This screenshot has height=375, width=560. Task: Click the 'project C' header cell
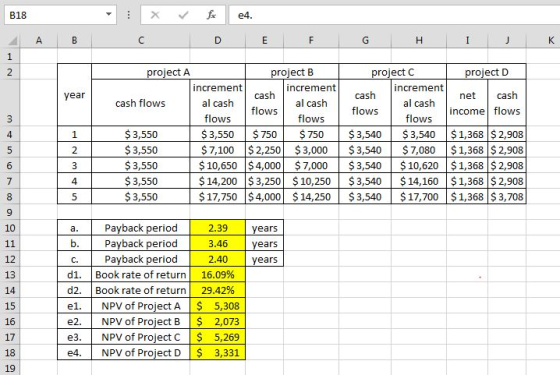[392, 72]
